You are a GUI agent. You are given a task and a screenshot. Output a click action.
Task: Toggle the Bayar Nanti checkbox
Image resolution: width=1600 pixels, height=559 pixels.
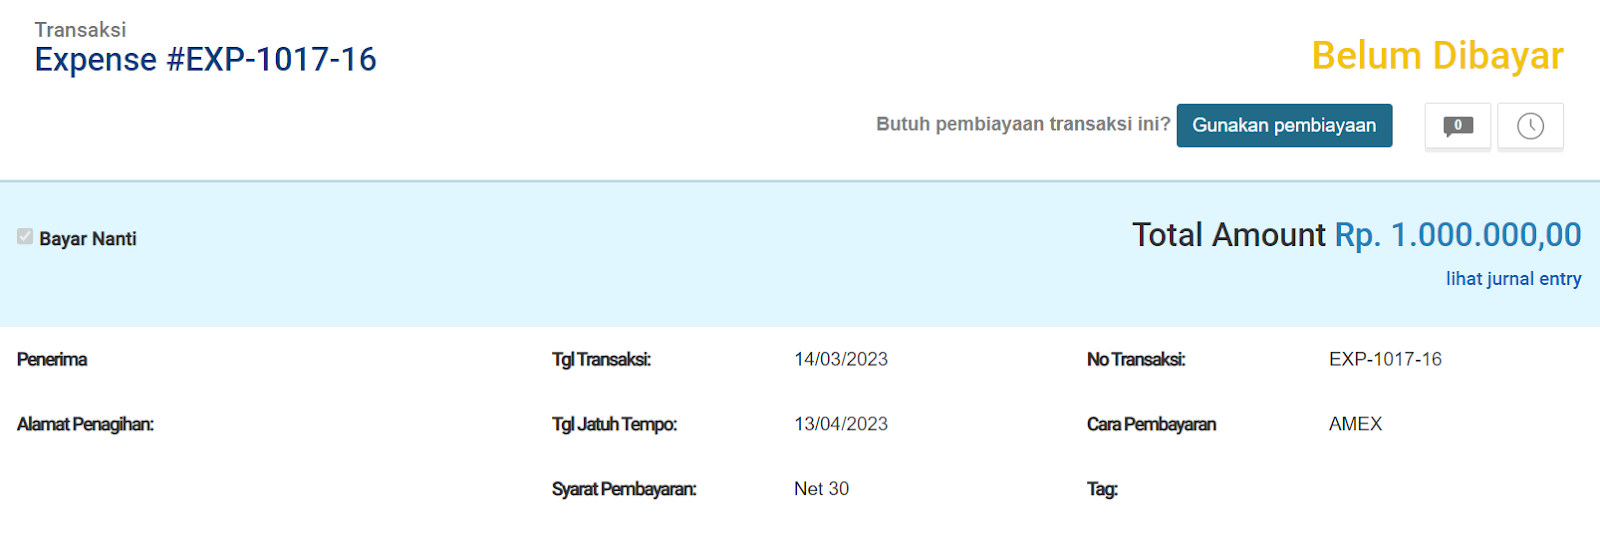click(25, 237)
